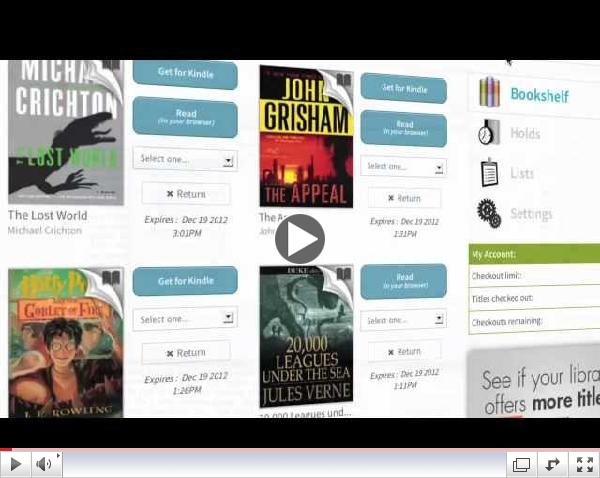
Task: Switch to fullscreen with the expand icon
Action: (584, 465)
